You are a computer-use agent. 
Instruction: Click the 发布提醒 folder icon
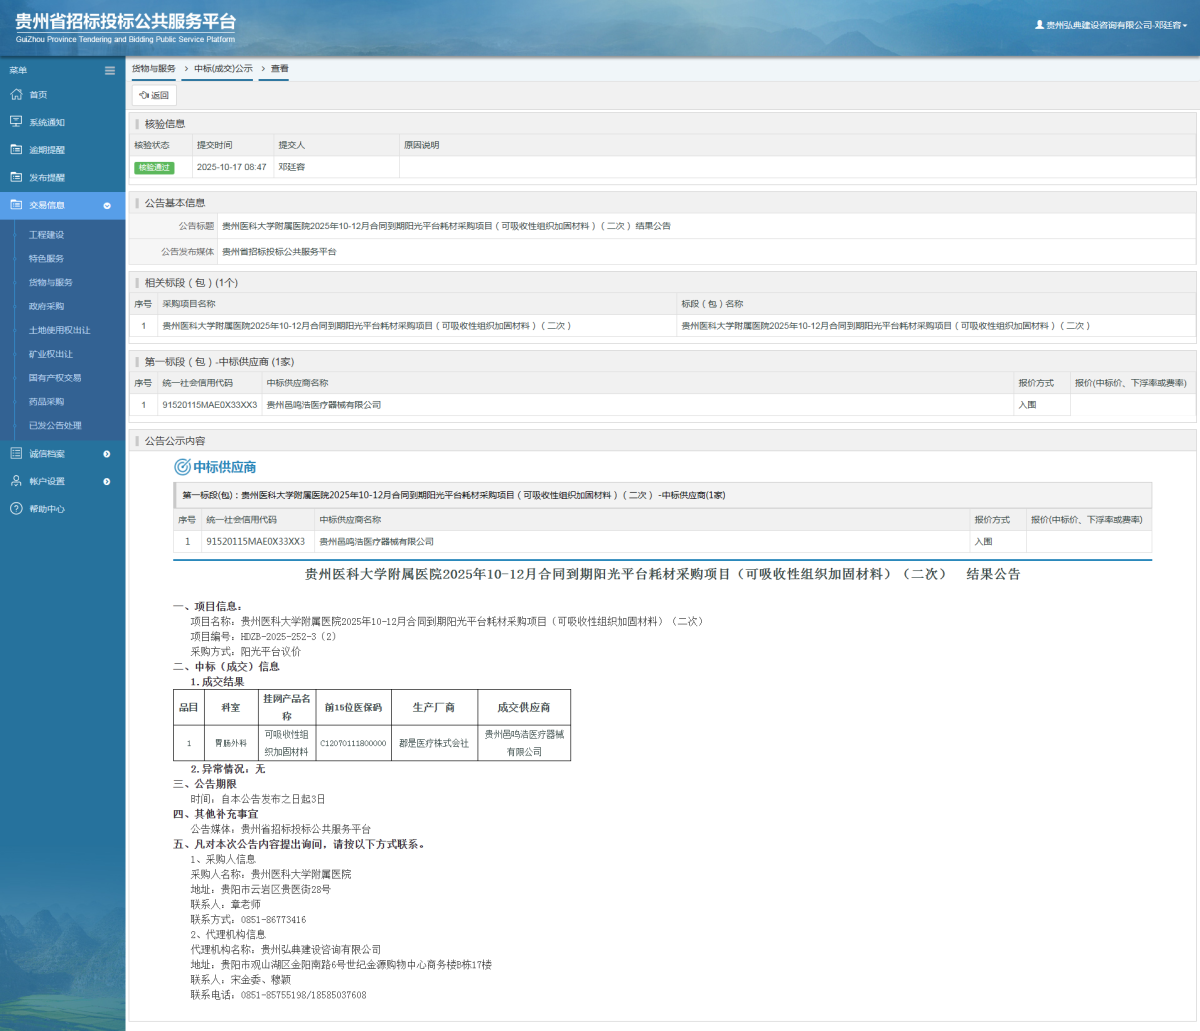coord(16,177)
